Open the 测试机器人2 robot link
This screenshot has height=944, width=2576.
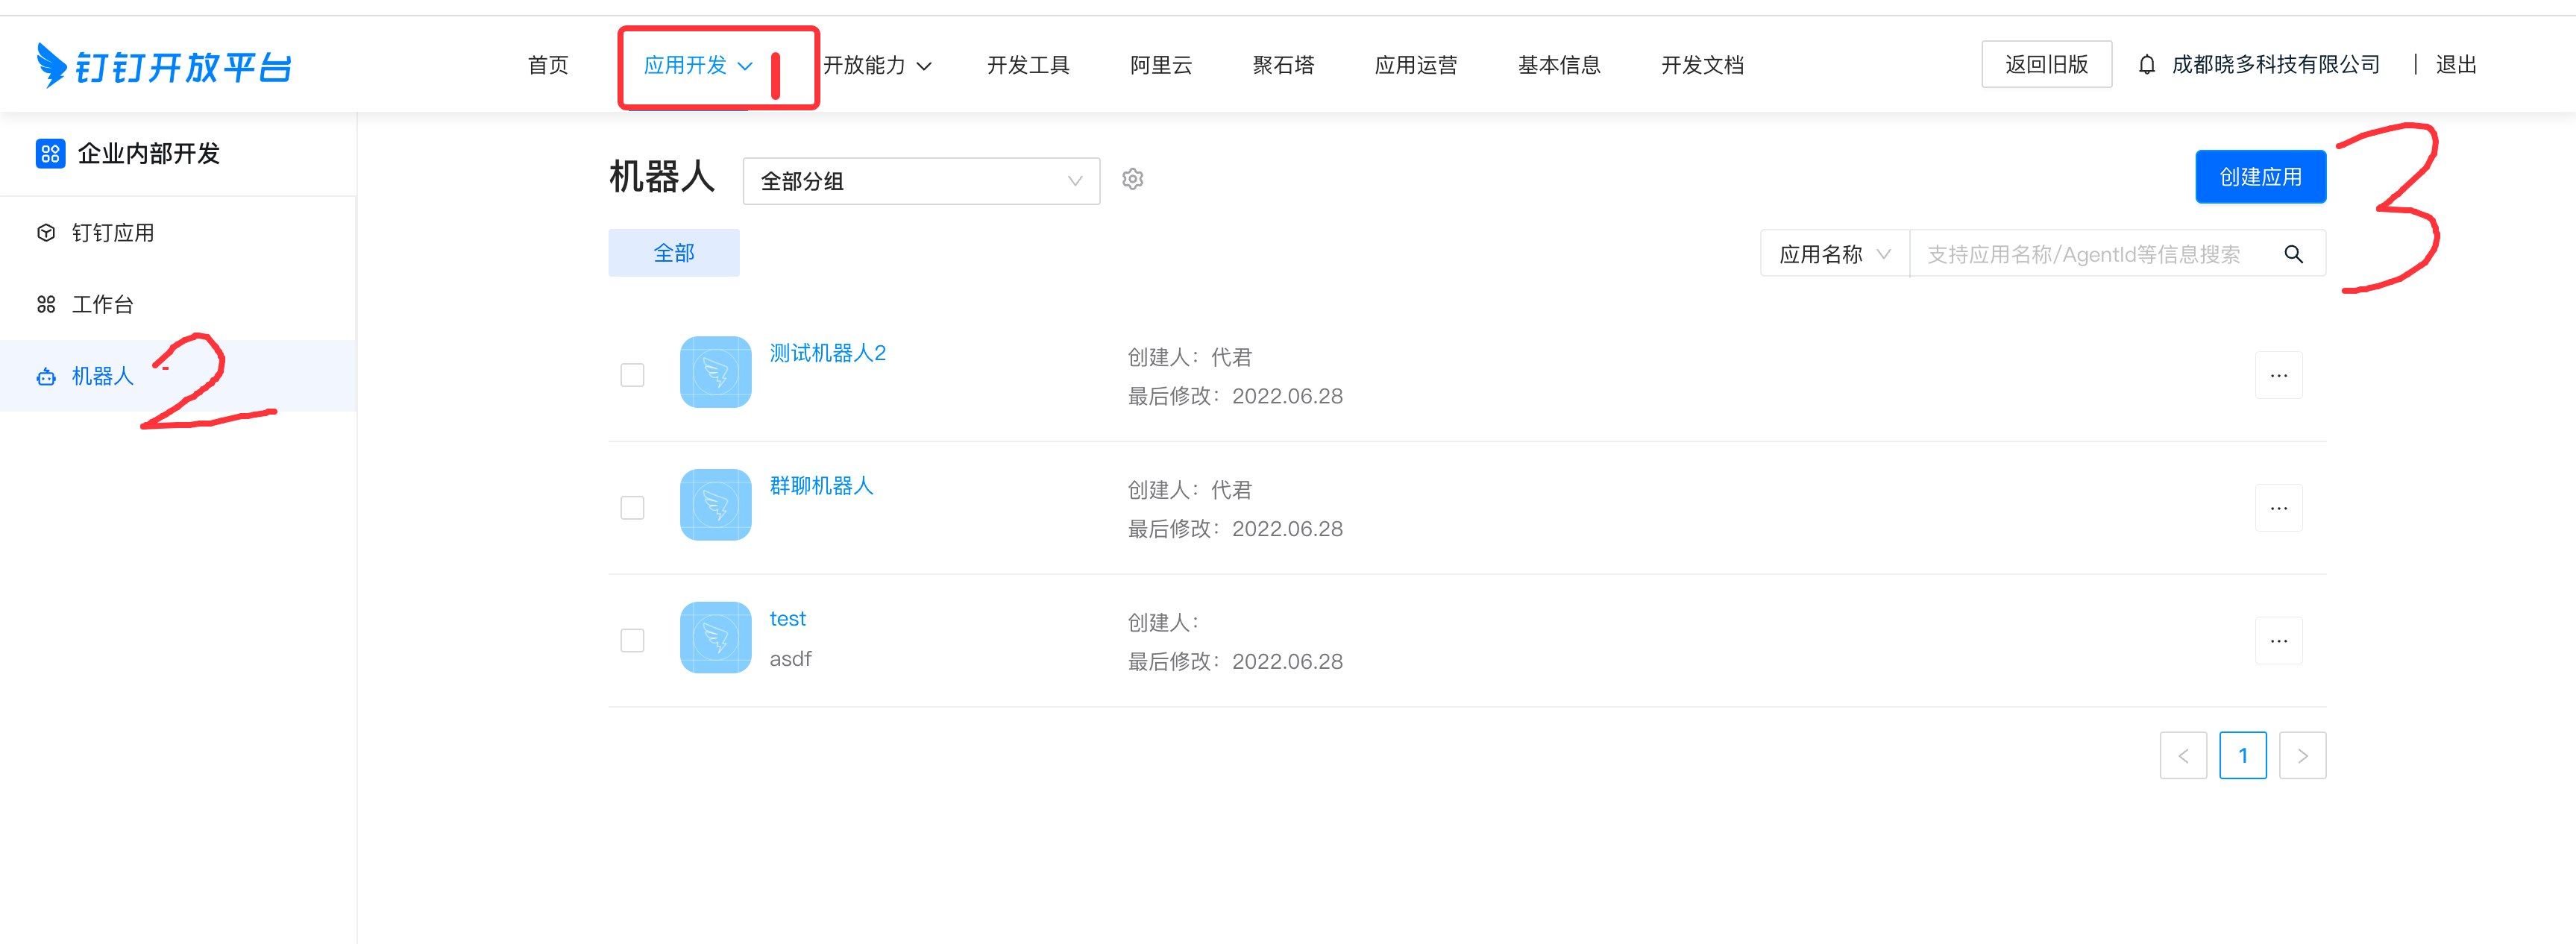pos(827,353)
